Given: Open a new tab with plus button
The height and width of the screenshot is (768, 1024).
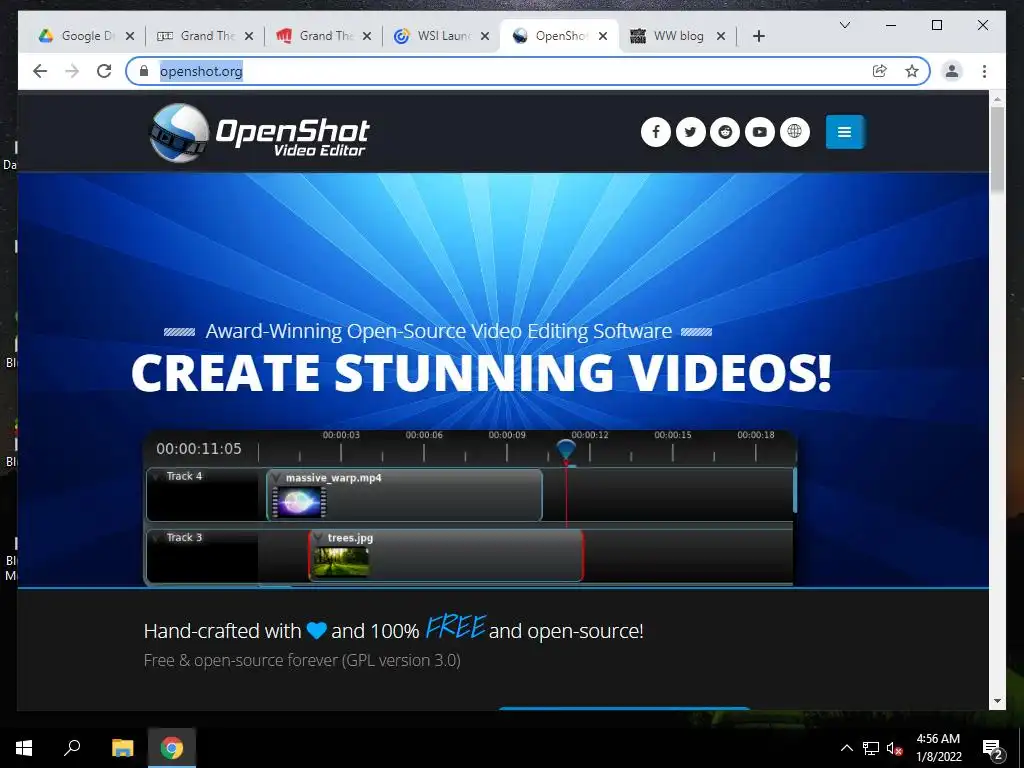Looking at the screenshot, I should click(758, 36).
